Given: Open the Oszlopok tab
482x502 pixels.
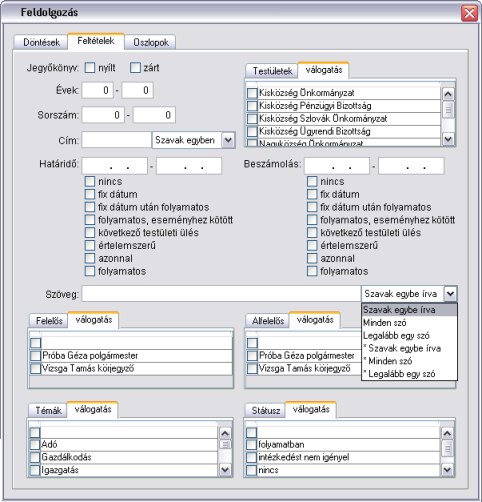Looking at the screenshot, I should 150,42.
